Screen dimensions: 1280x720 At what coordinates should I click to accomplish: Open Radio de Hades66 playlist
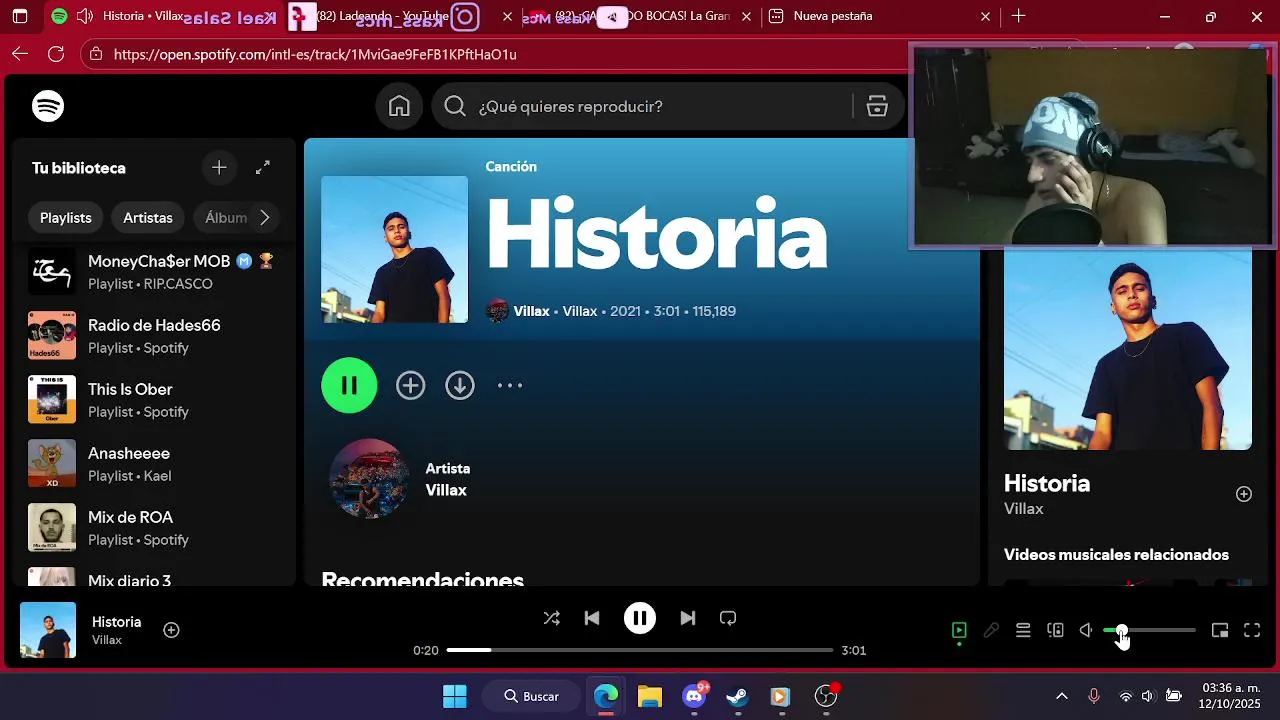(154, 336)
